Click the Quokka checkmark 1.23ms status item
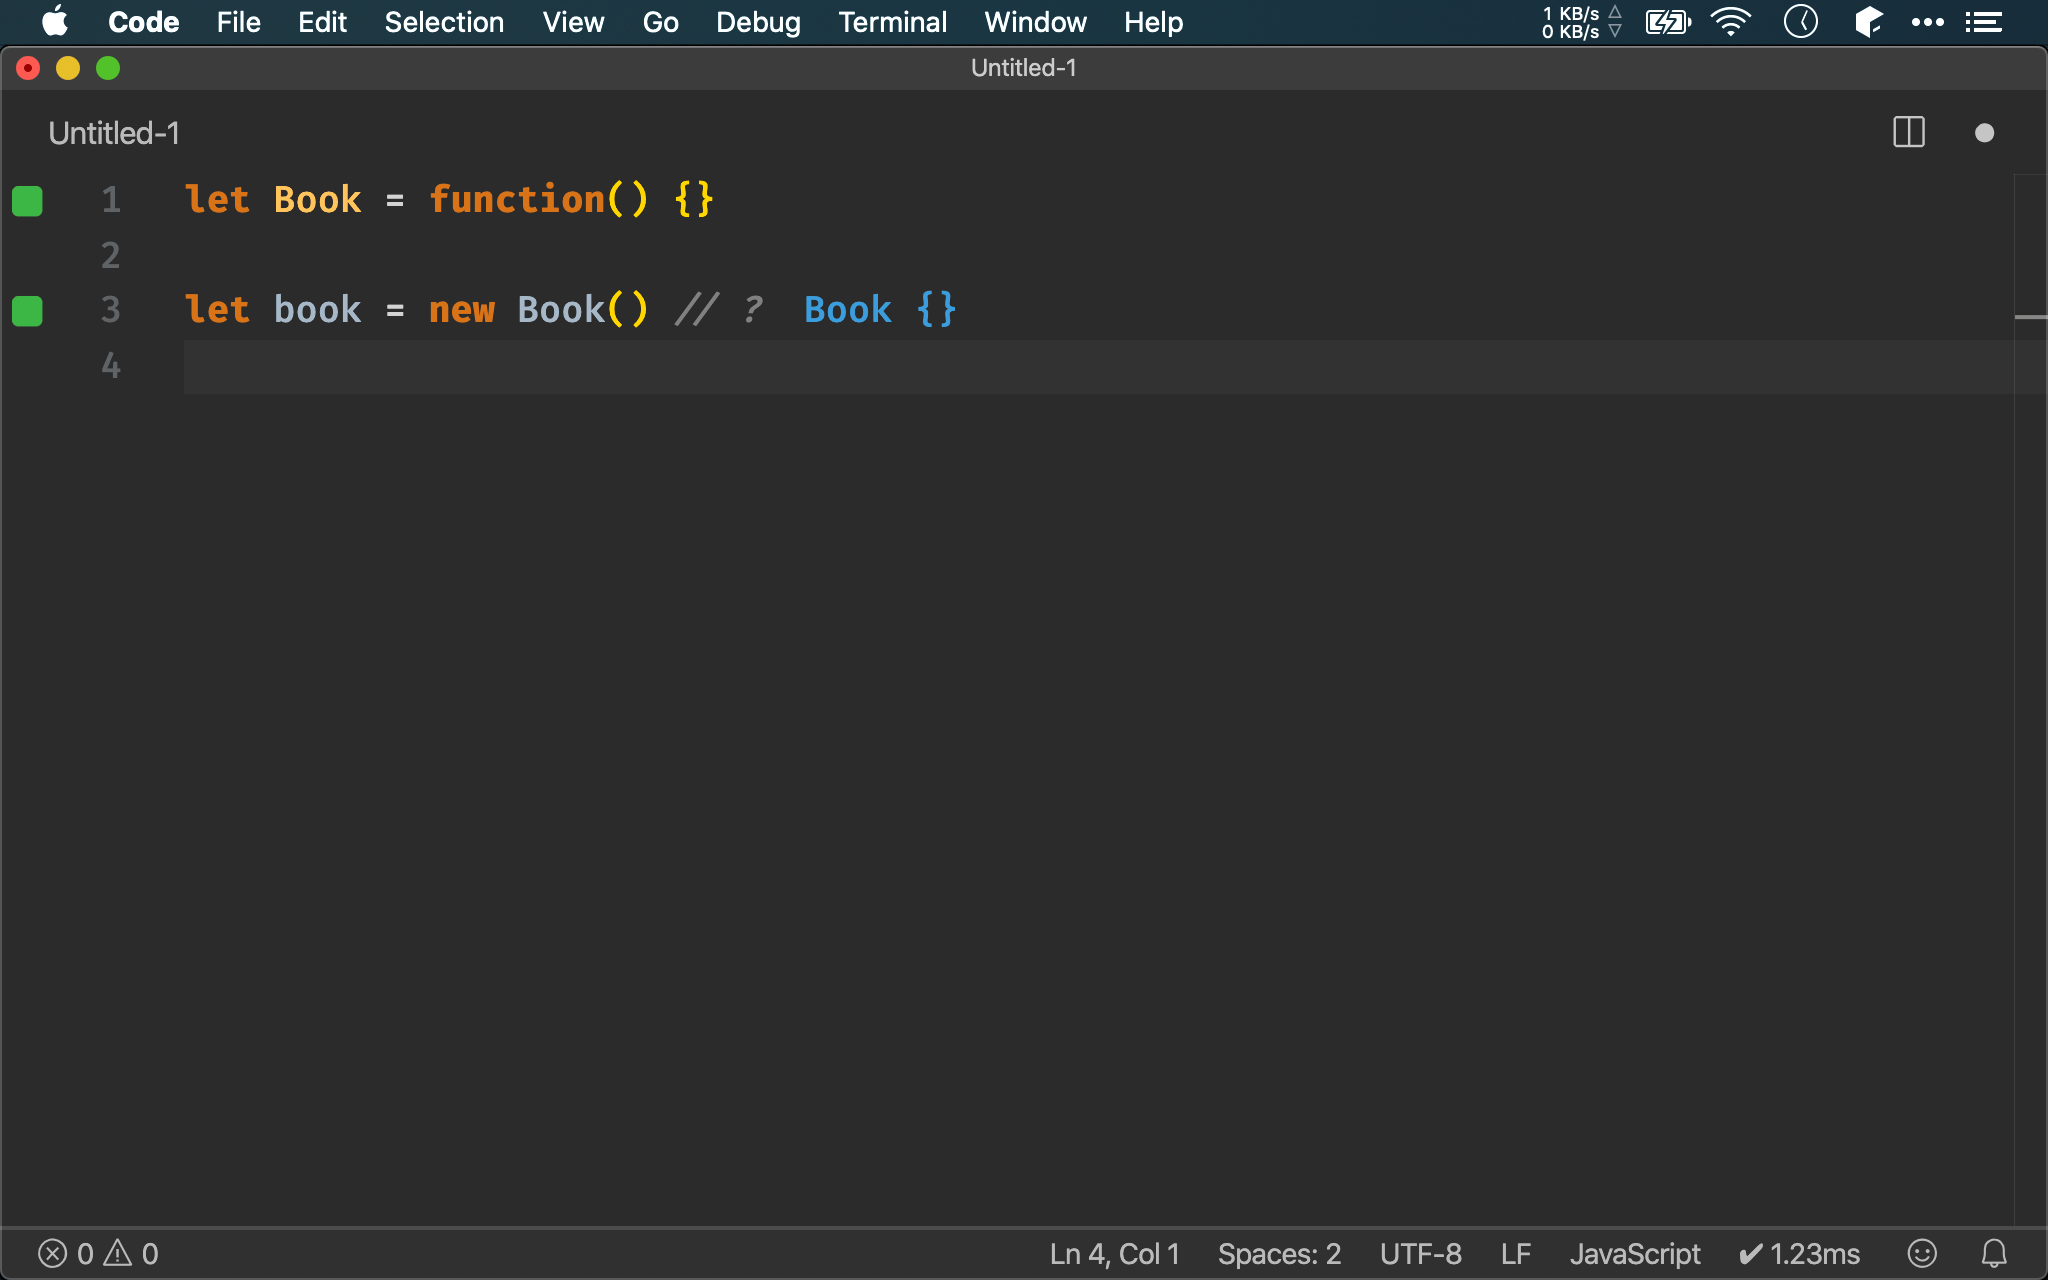Image resolution: width=2048 pixels, height=1280 pixels. pyautogui.click(x=1800, y=1253)
